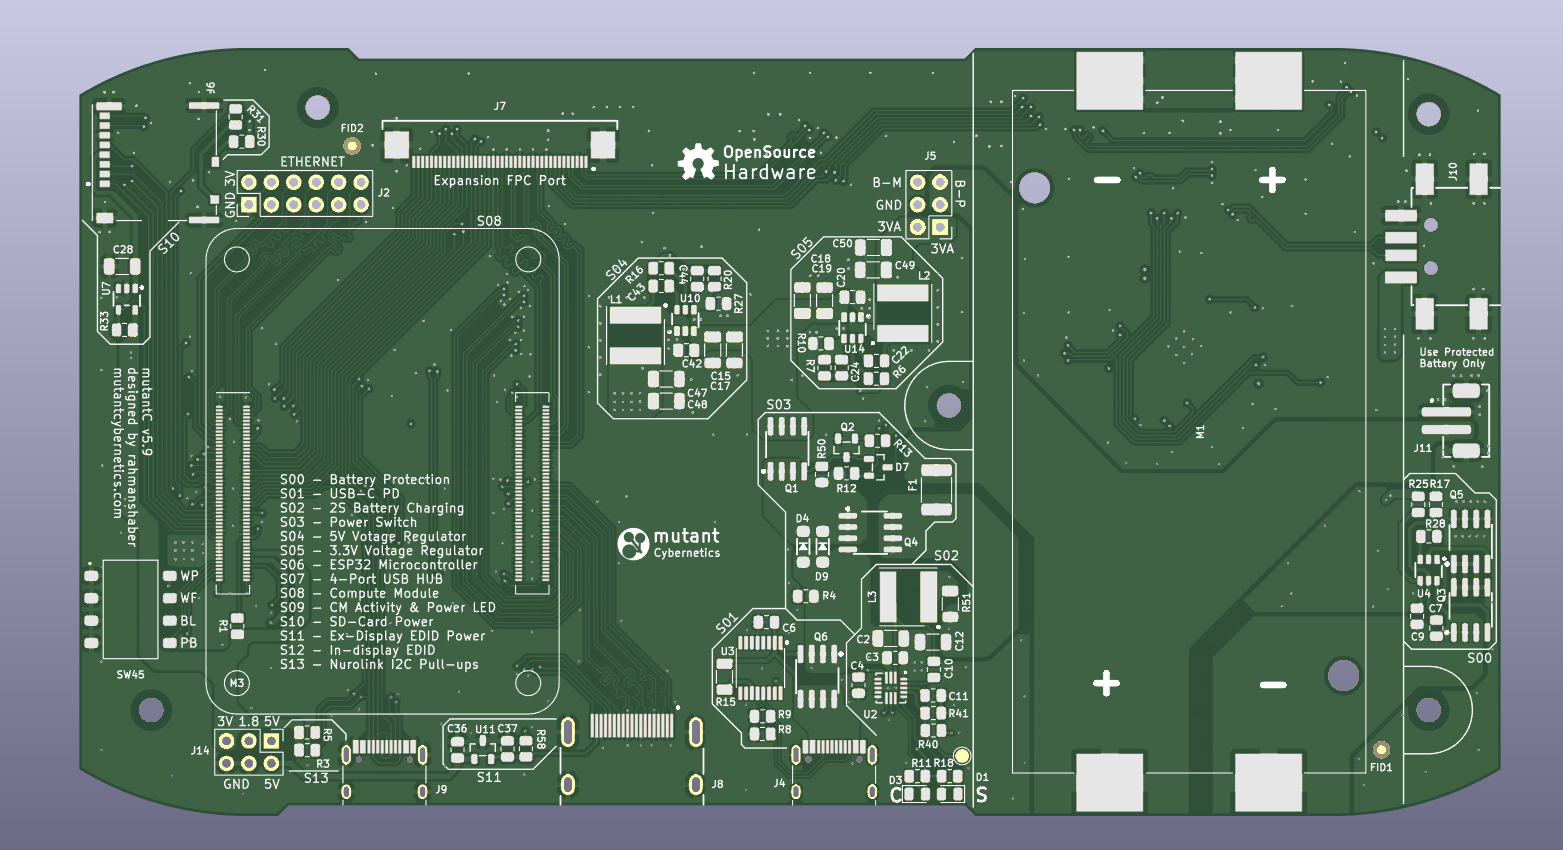
Task: Click the 'Expansion FPC Port' silkscreen label
Action: click(x=499, y=181)
